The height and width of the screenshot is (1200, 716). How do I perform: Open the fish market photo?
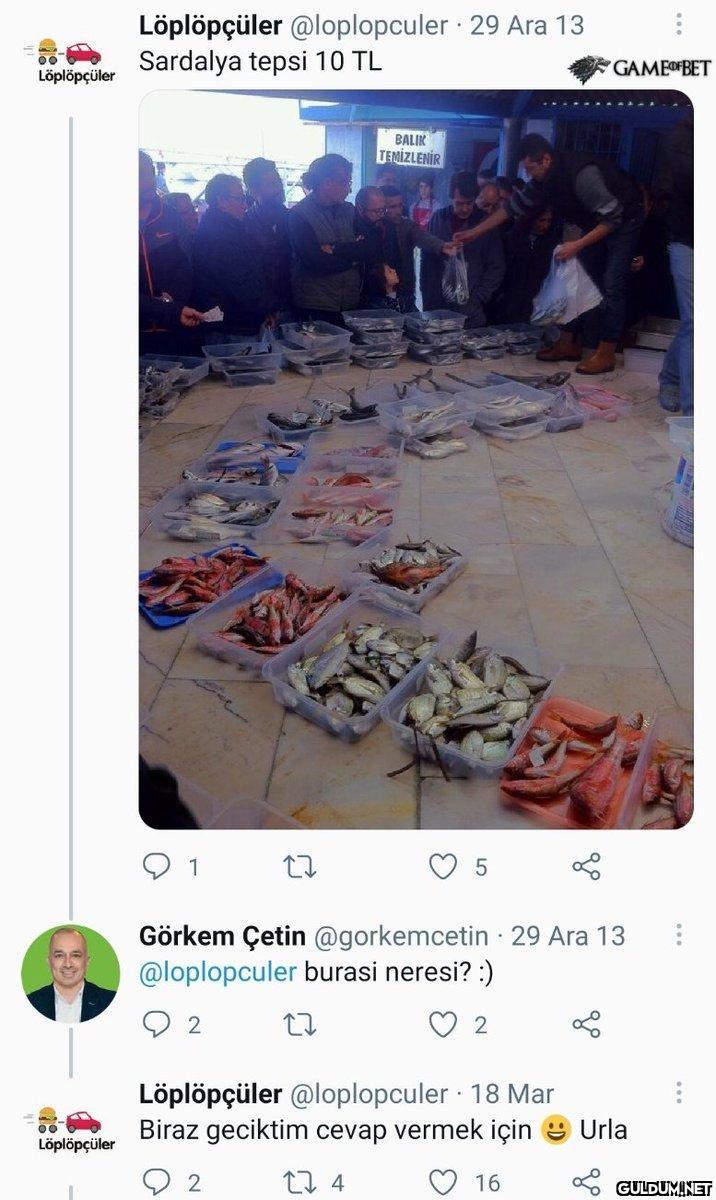click(x=416, y=459)
